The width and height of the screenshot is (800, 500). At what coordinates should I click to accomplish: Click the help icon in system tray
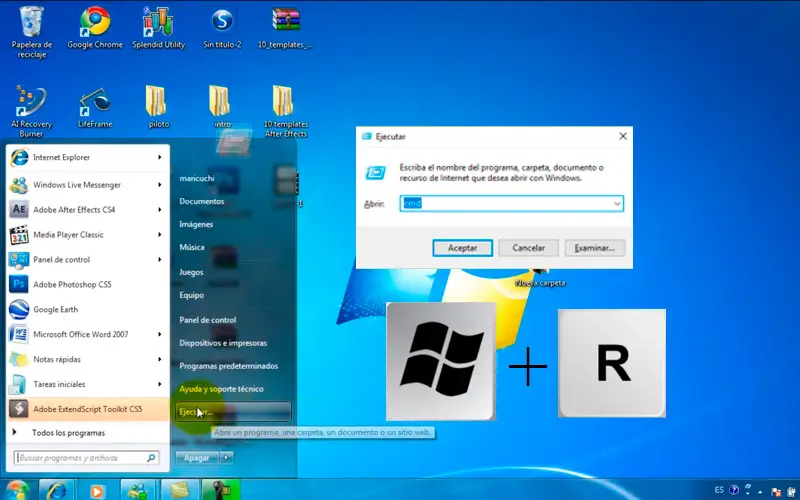click(734, 490)
